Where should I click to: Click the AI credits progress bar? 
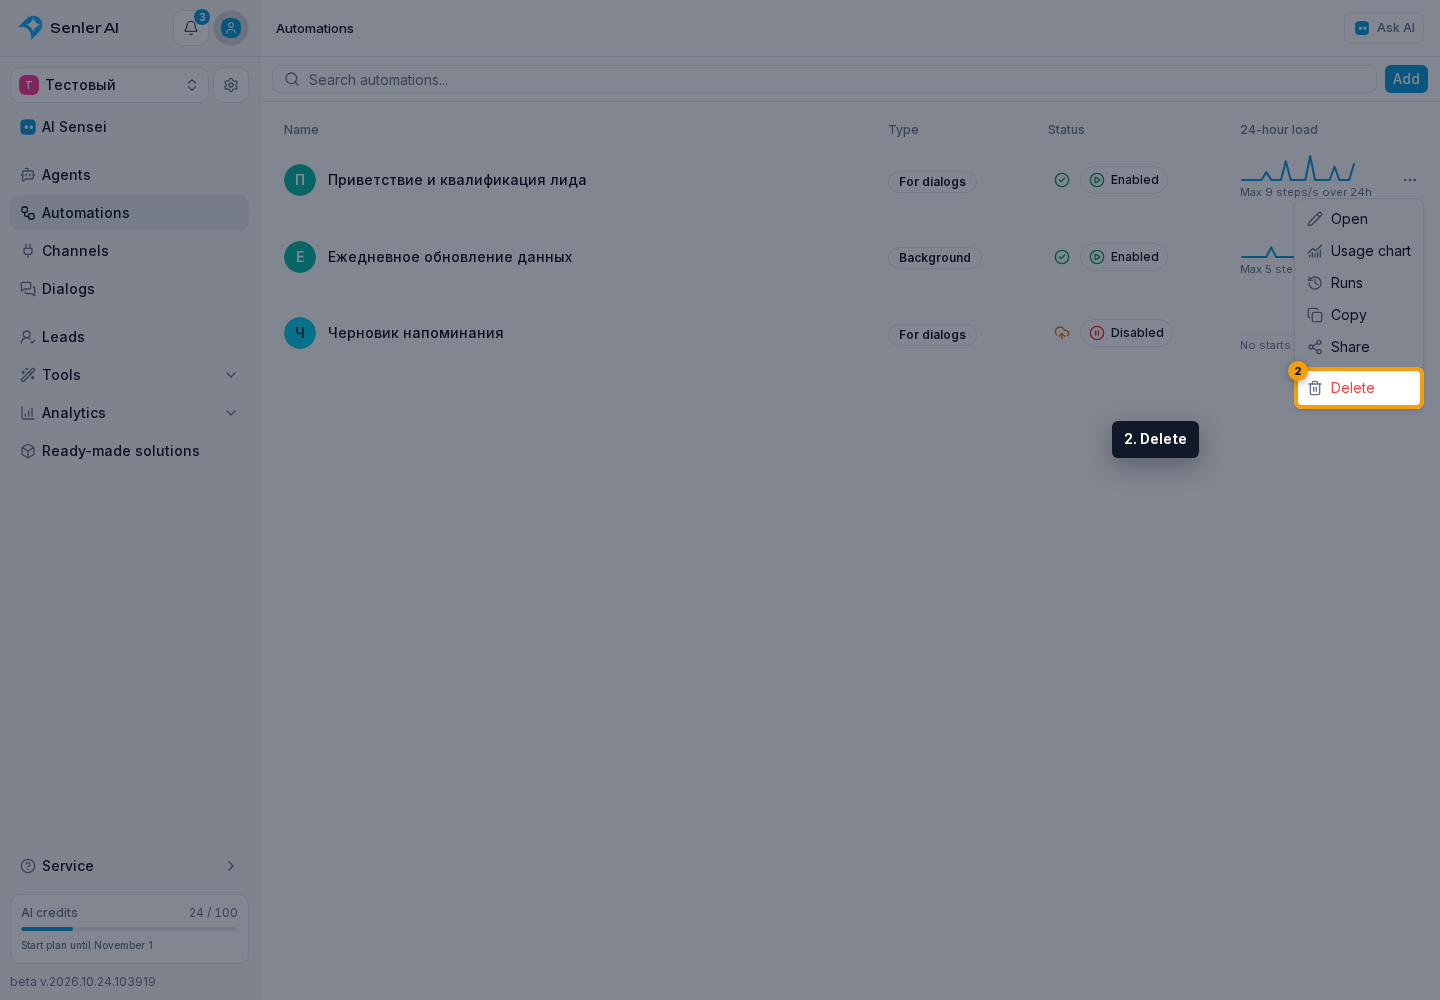point(130,929)
